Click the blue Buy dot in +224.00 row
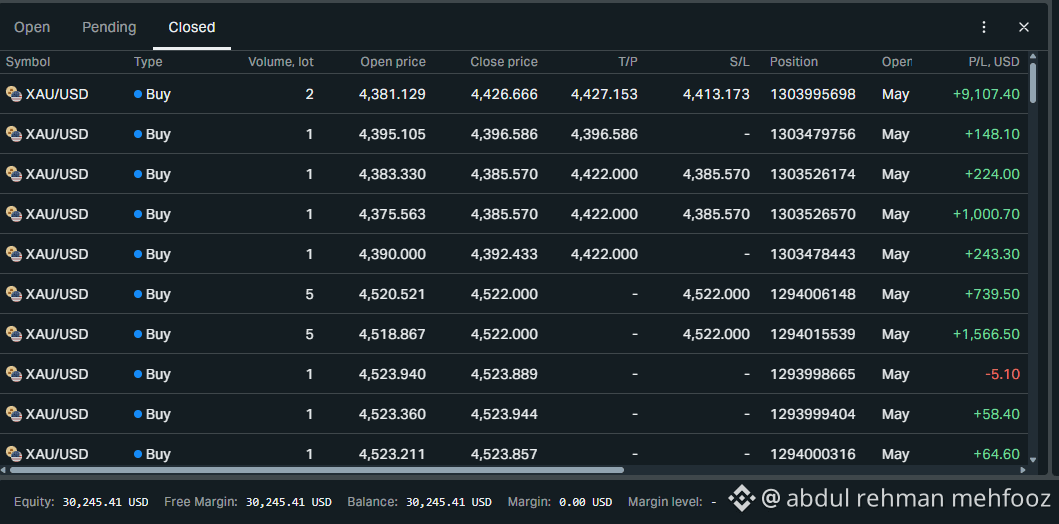 tap(138, 174)
